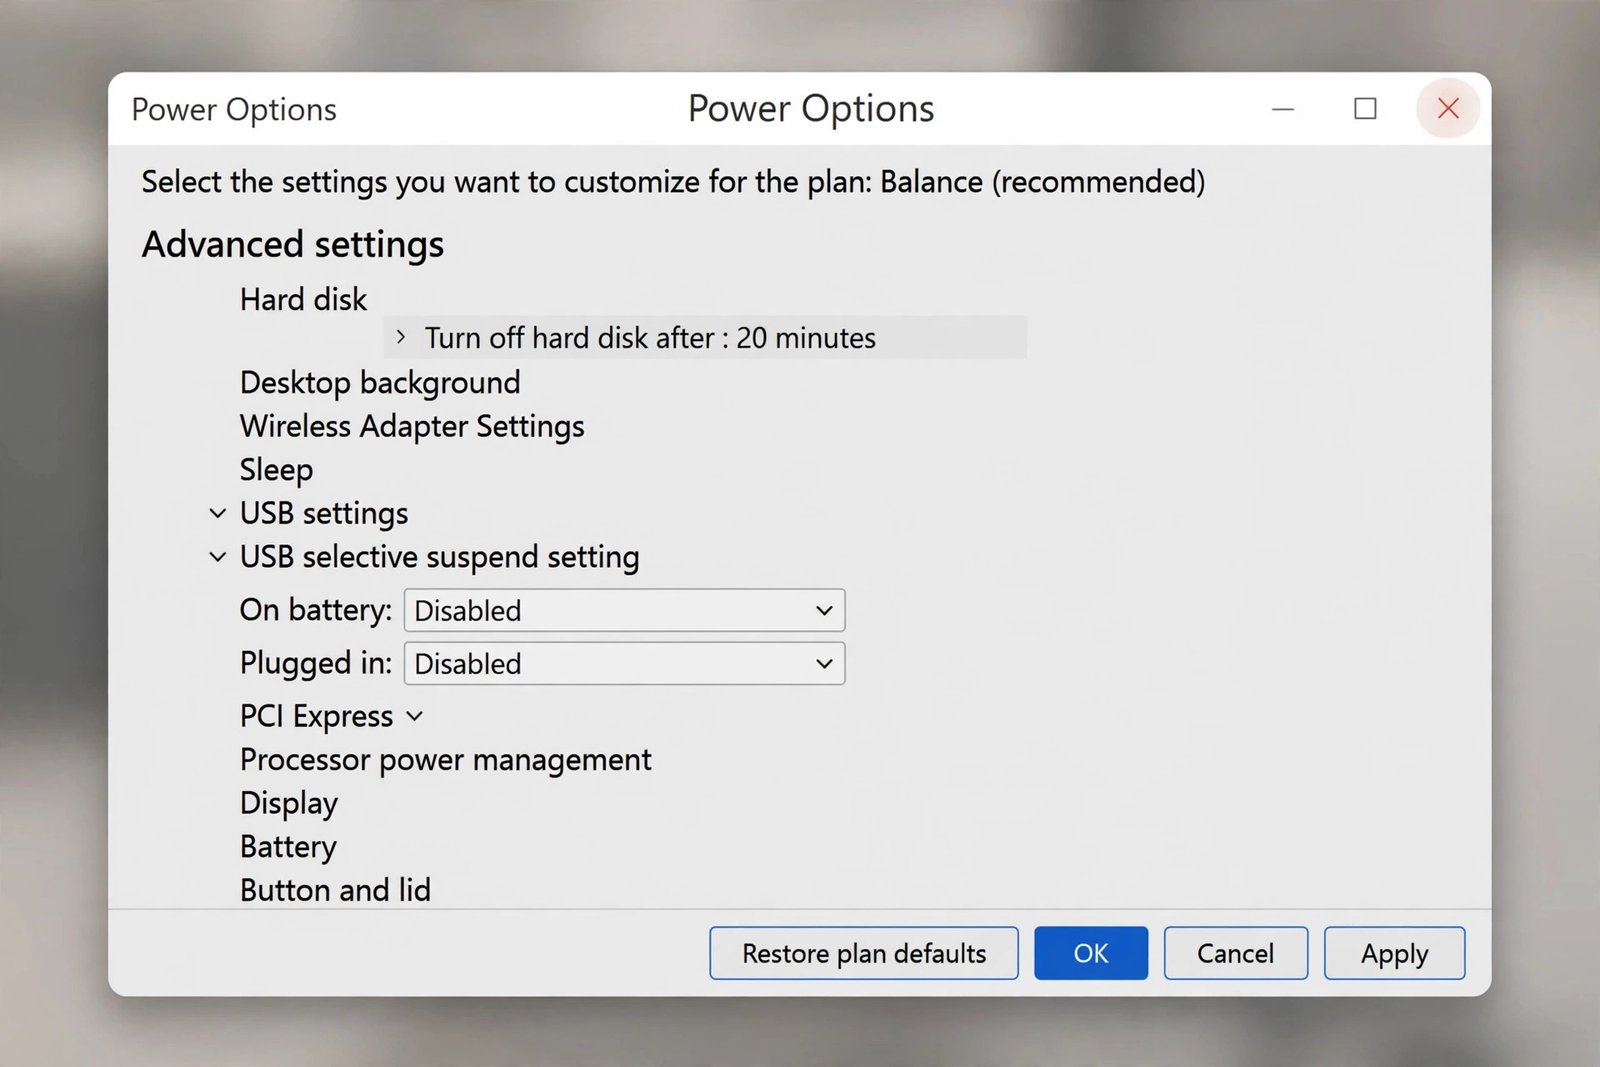Image resolution: width=1600 pixels, height=1067 pixels.
Task: Select the Display item
Action: pos(289,804)
